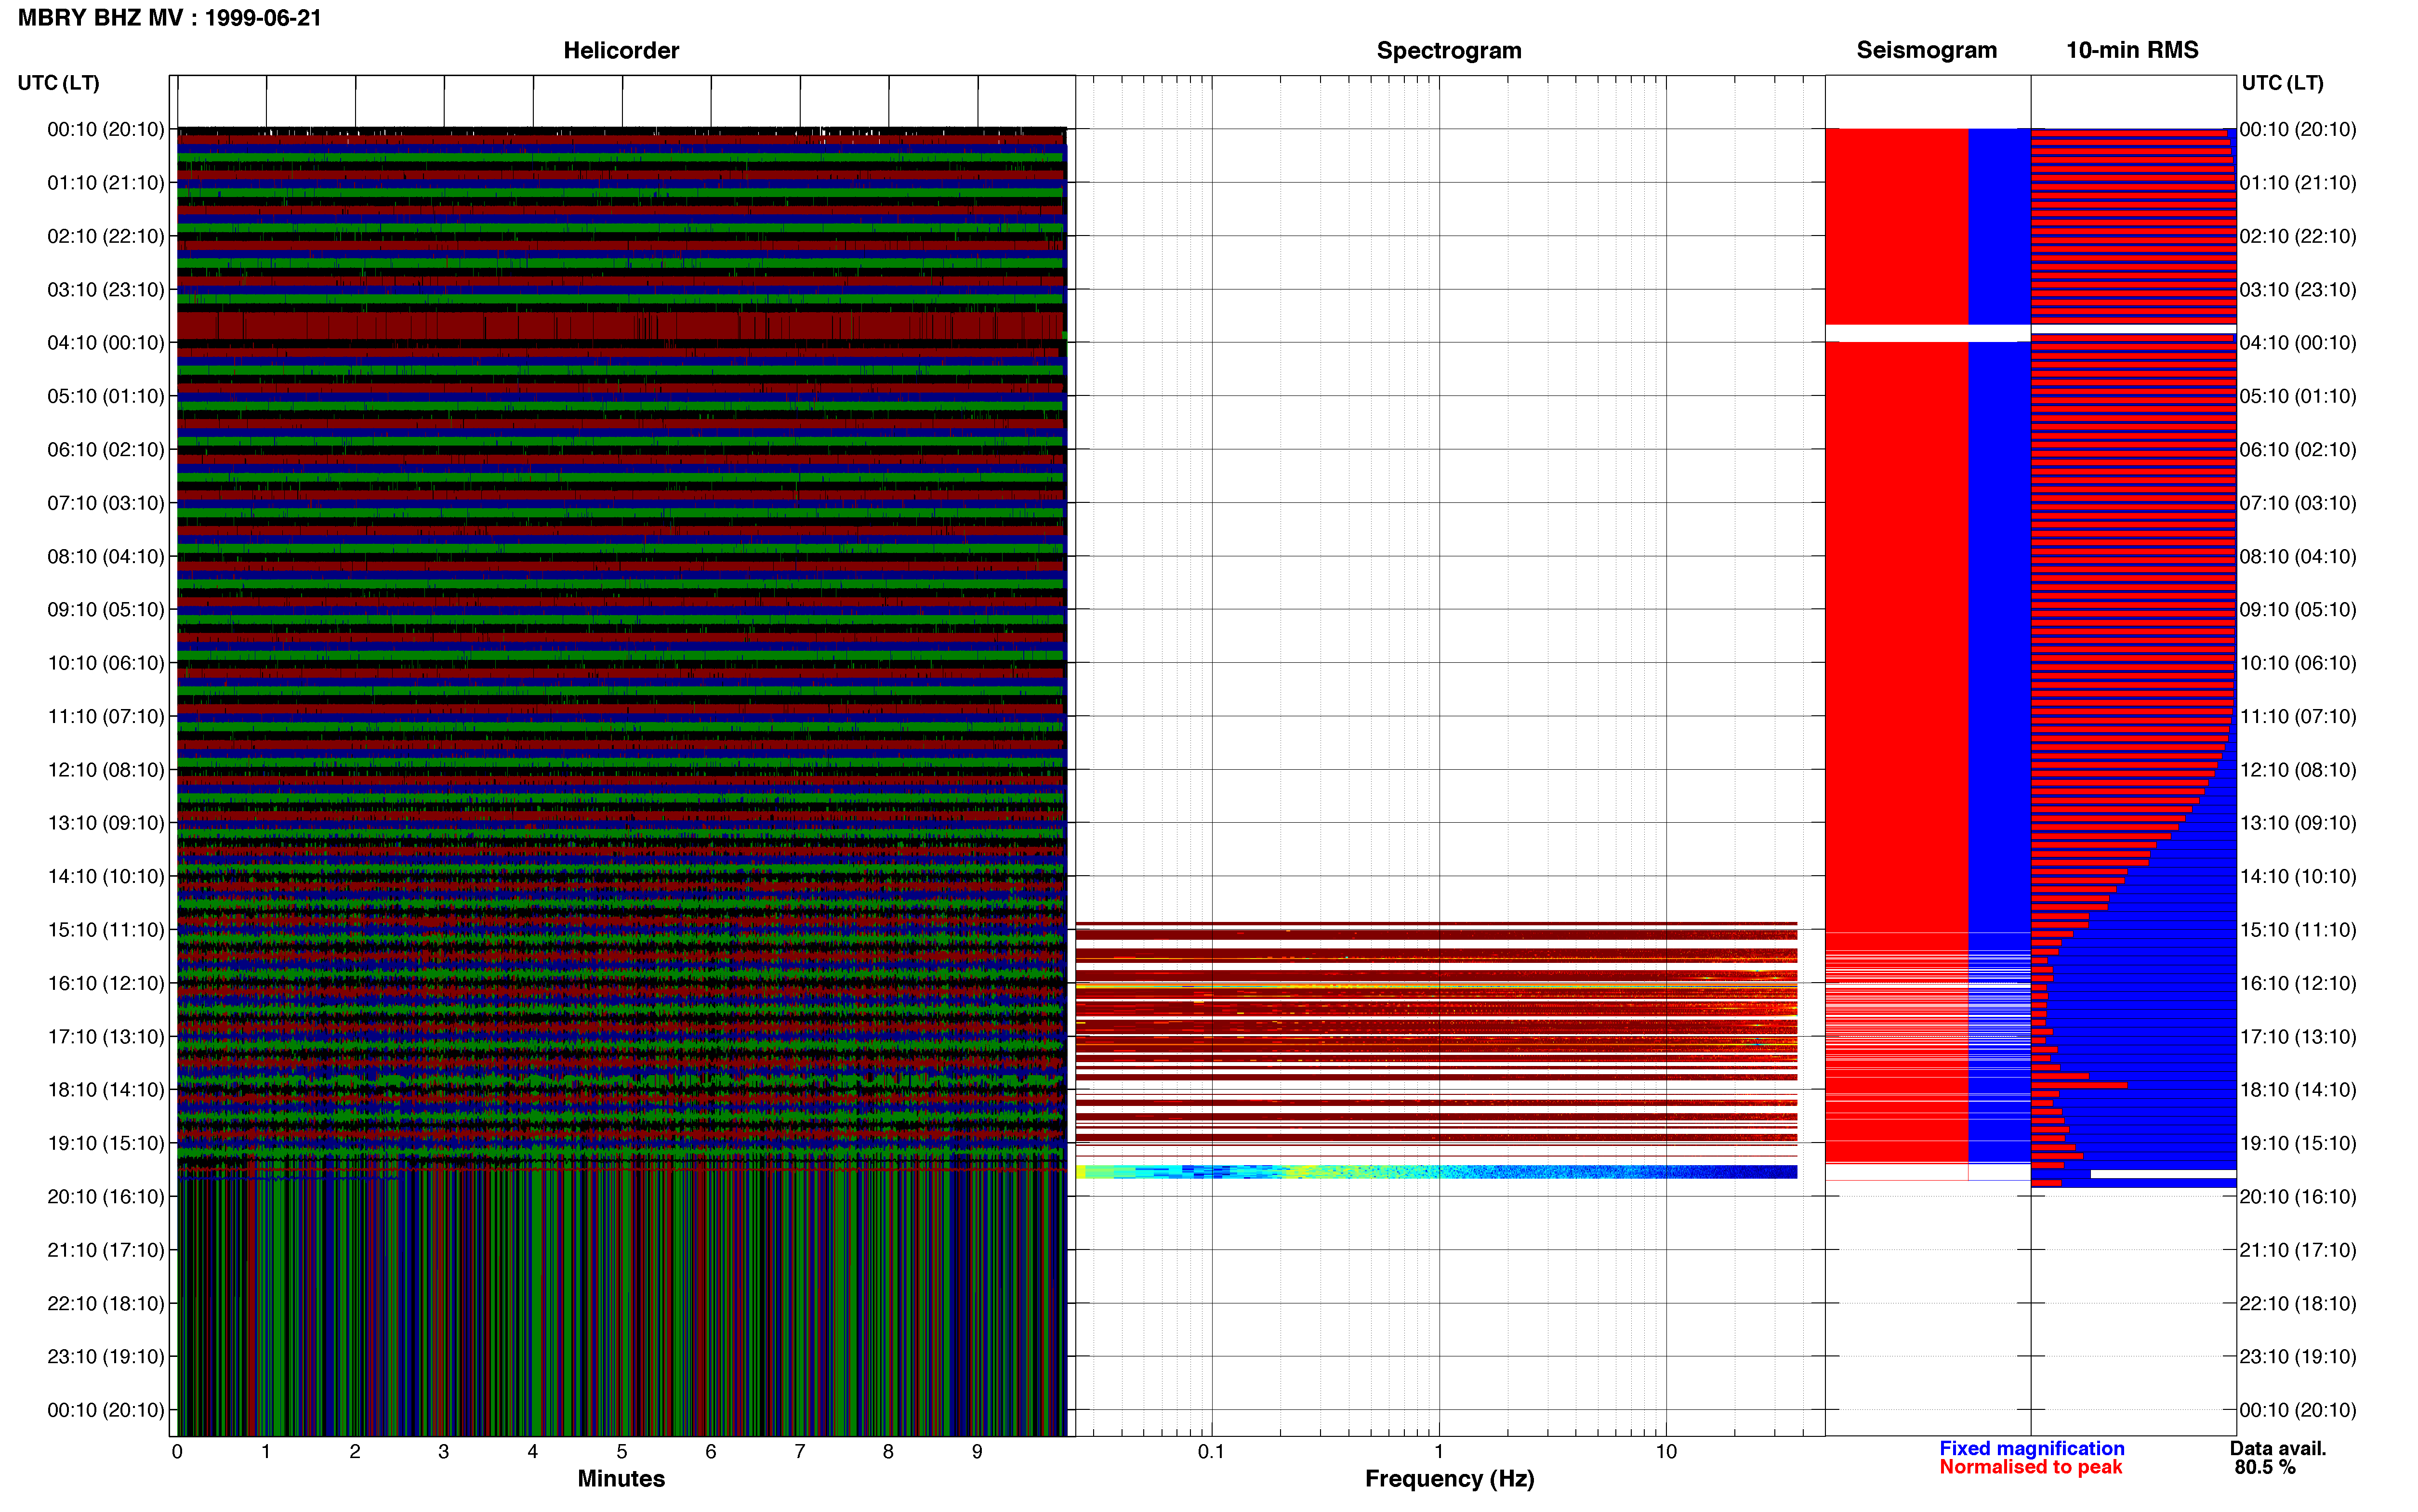This screenshot has height=1512, width=2418.
Task: Select the Frequency (Hz) x-axis label
Action: pyautogui.click(x=1449, y=1479)
